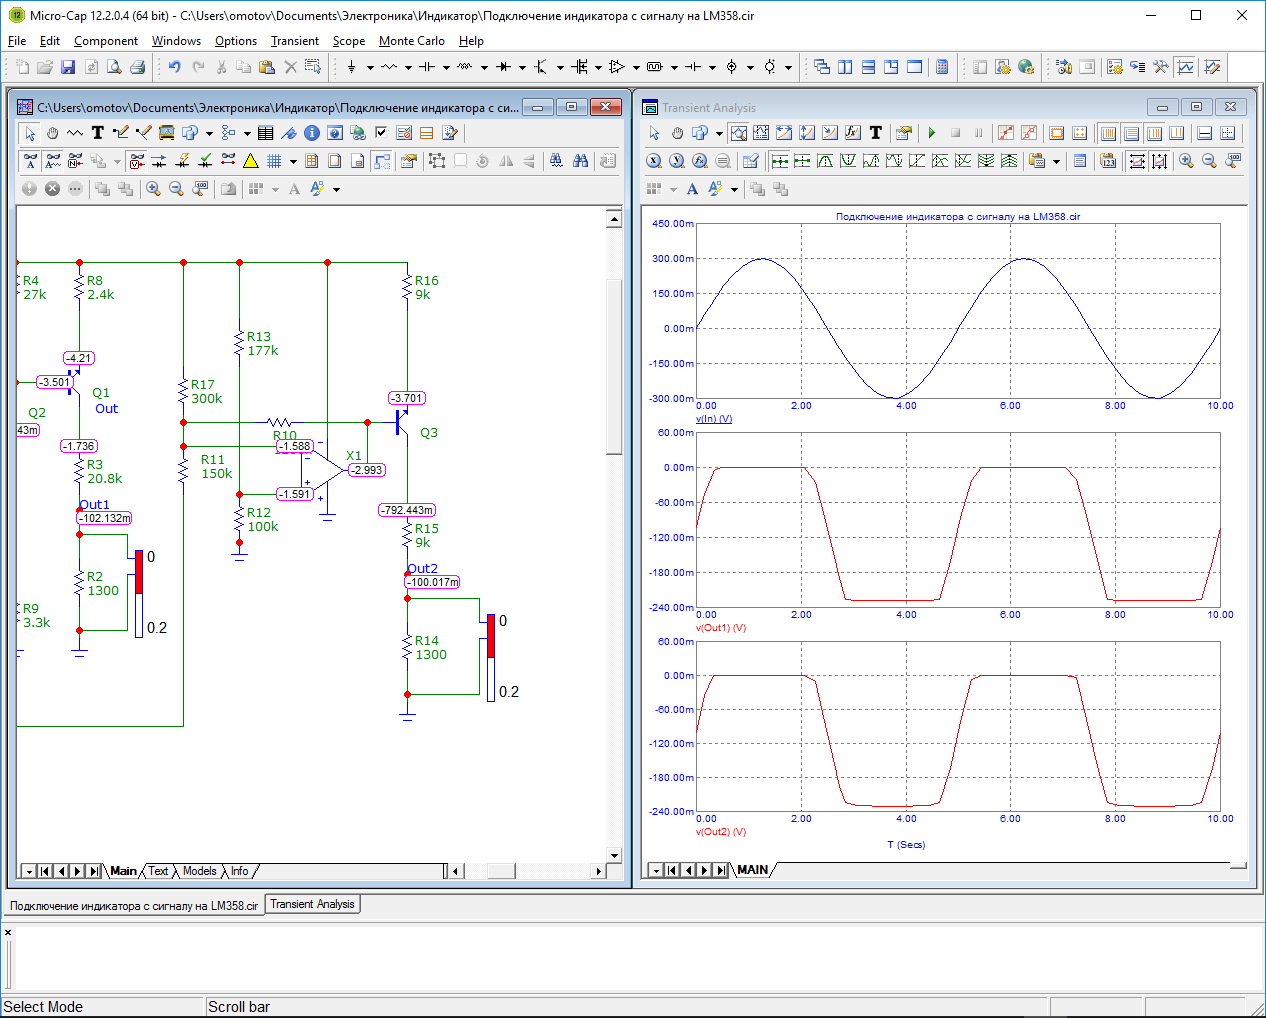Click Zoom In magnifier in schematic toolbar
The height and width of the screenshot is (1018, 1266).
click(153, 189)
